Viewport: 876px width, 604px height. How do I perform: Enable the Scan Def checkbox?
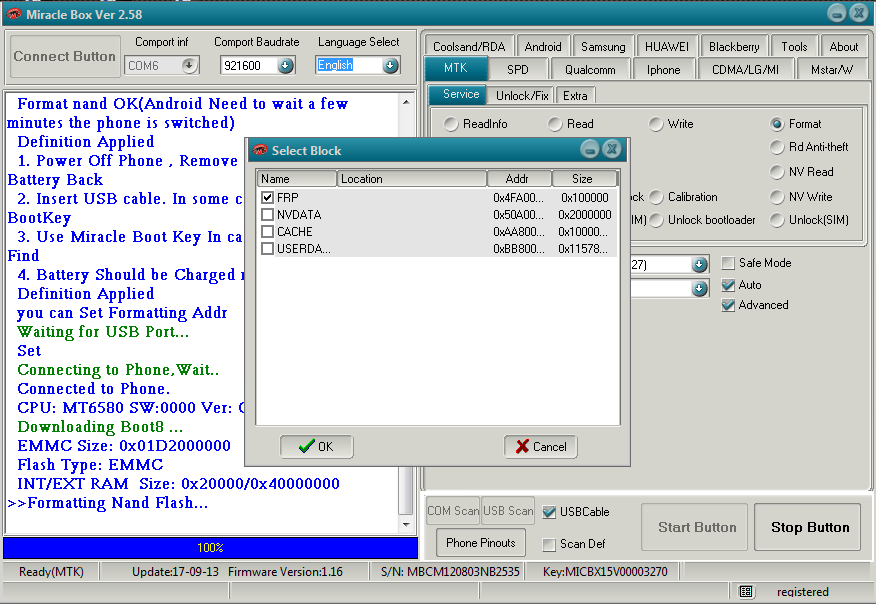tap(549, 544)
